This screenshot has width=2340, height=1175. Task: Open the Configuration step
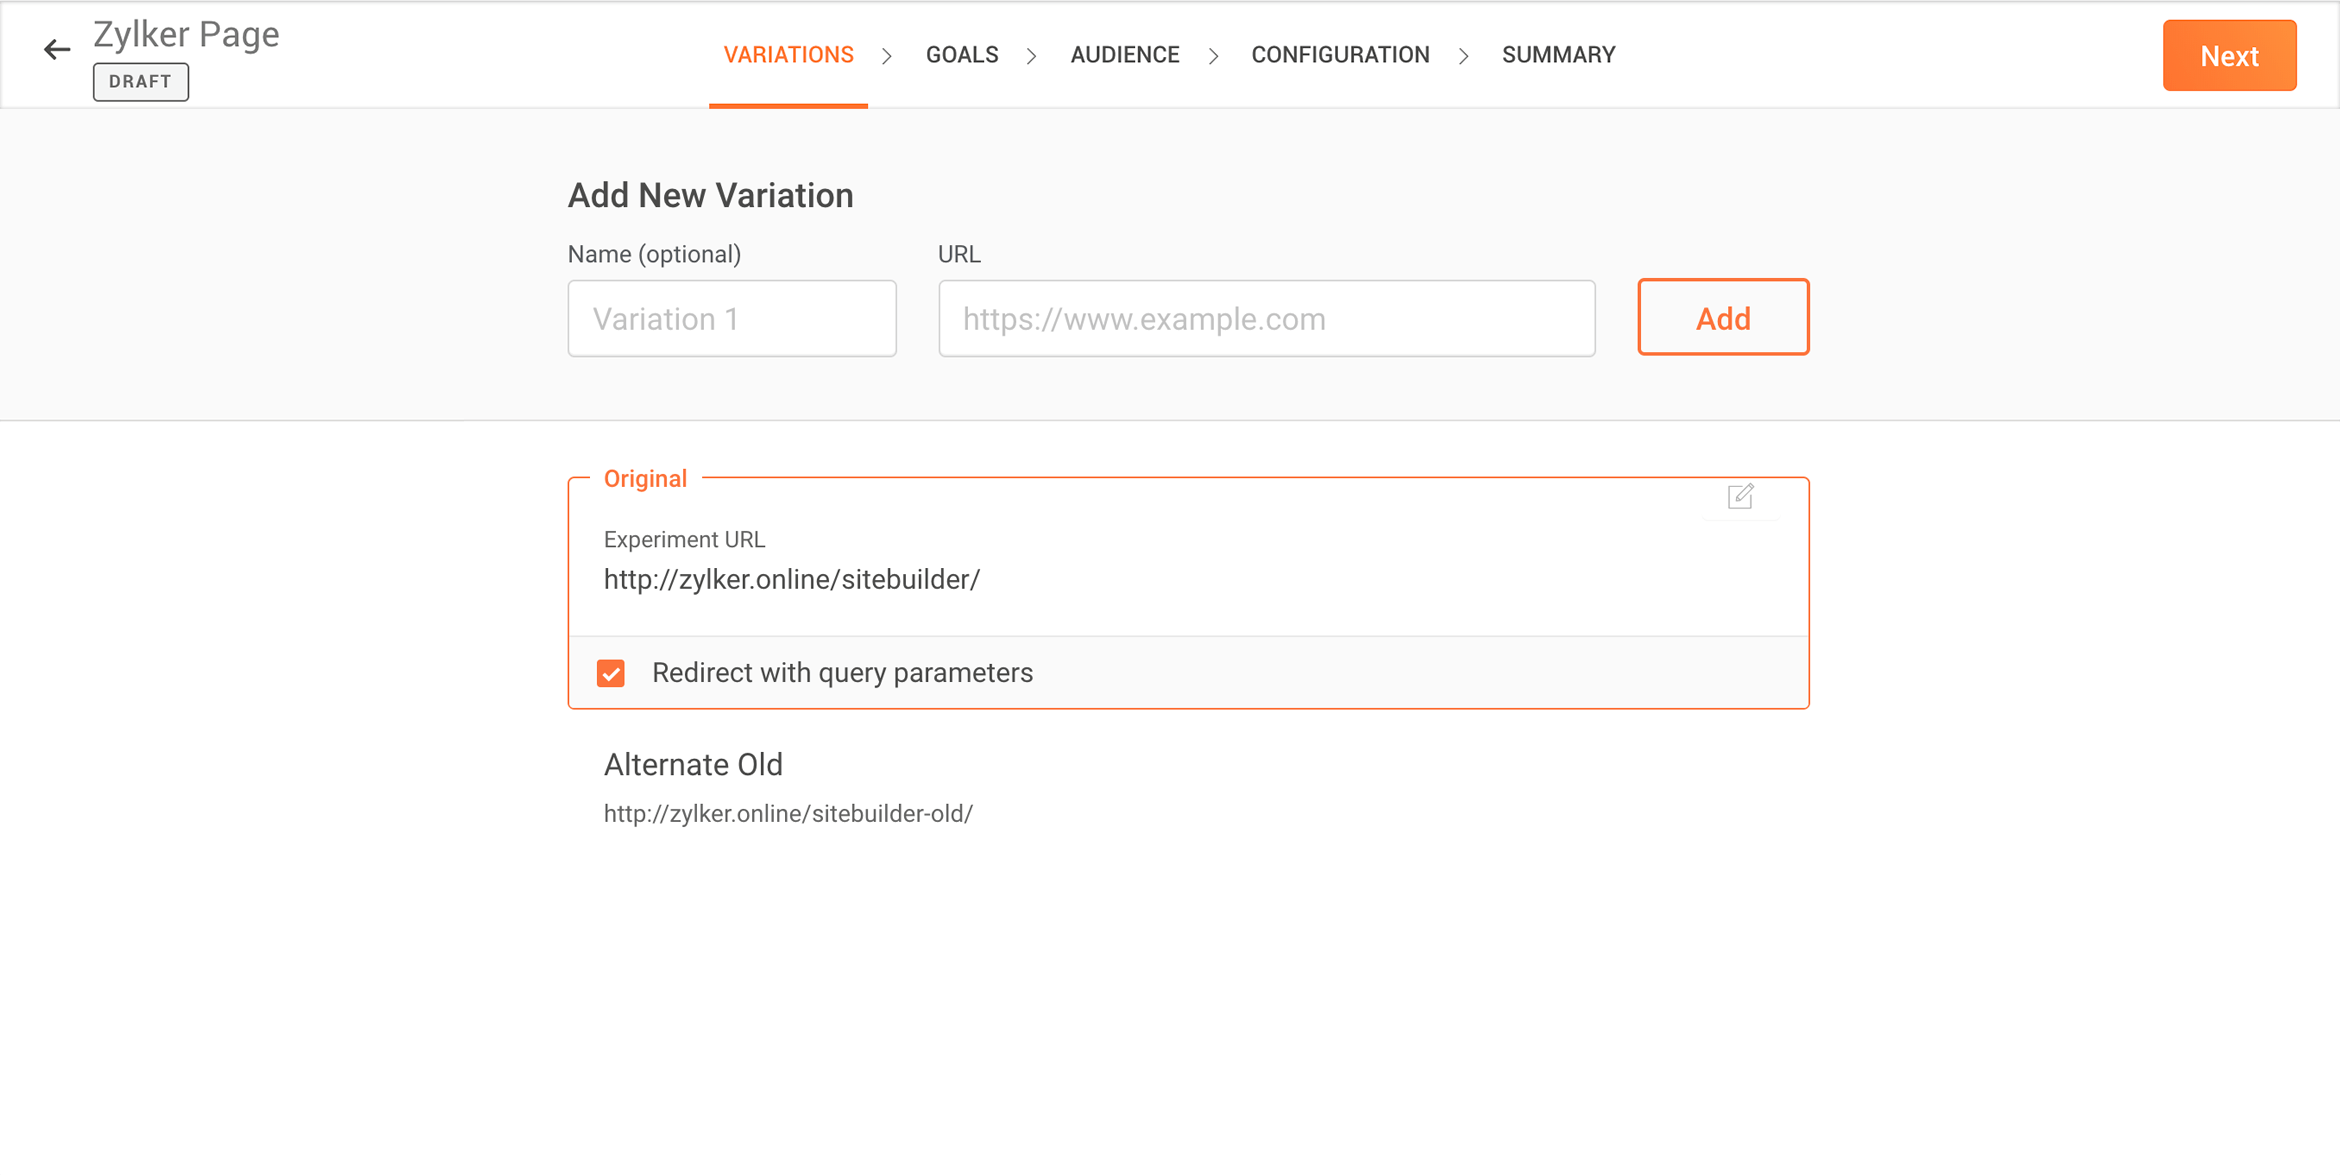point(1340,55)
